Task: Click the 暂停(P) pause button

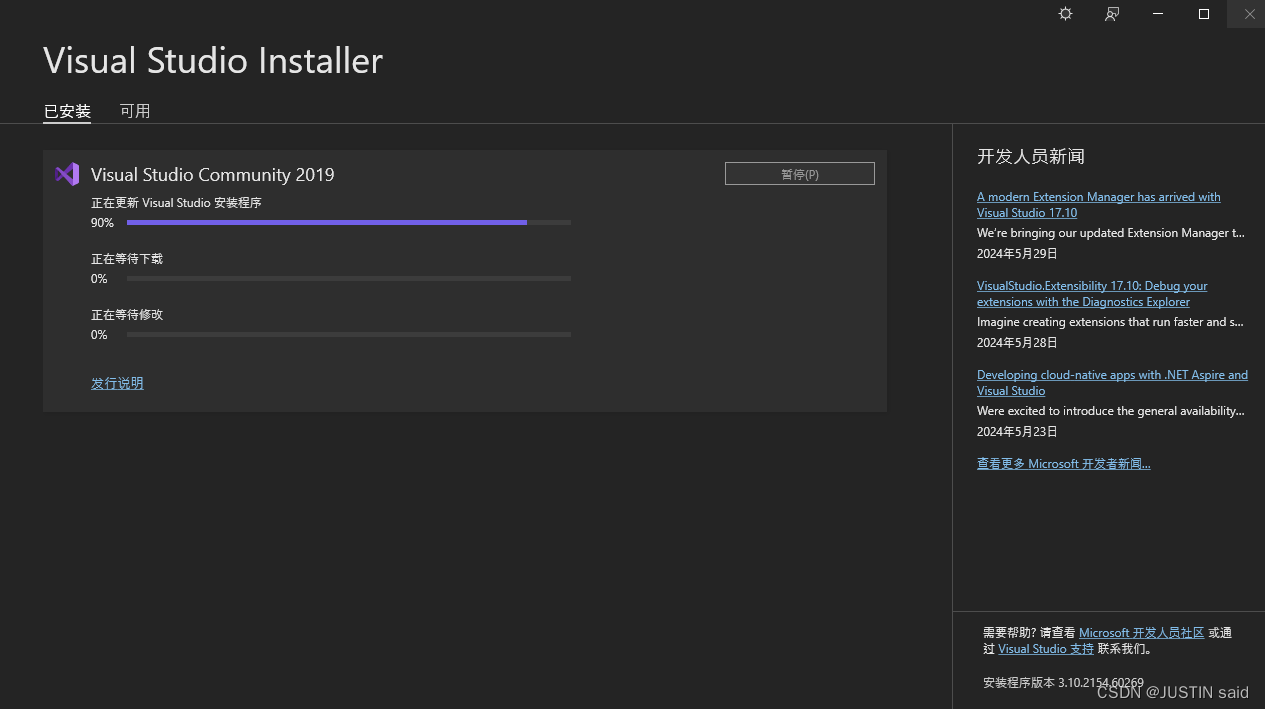Action: coord(800,174)
